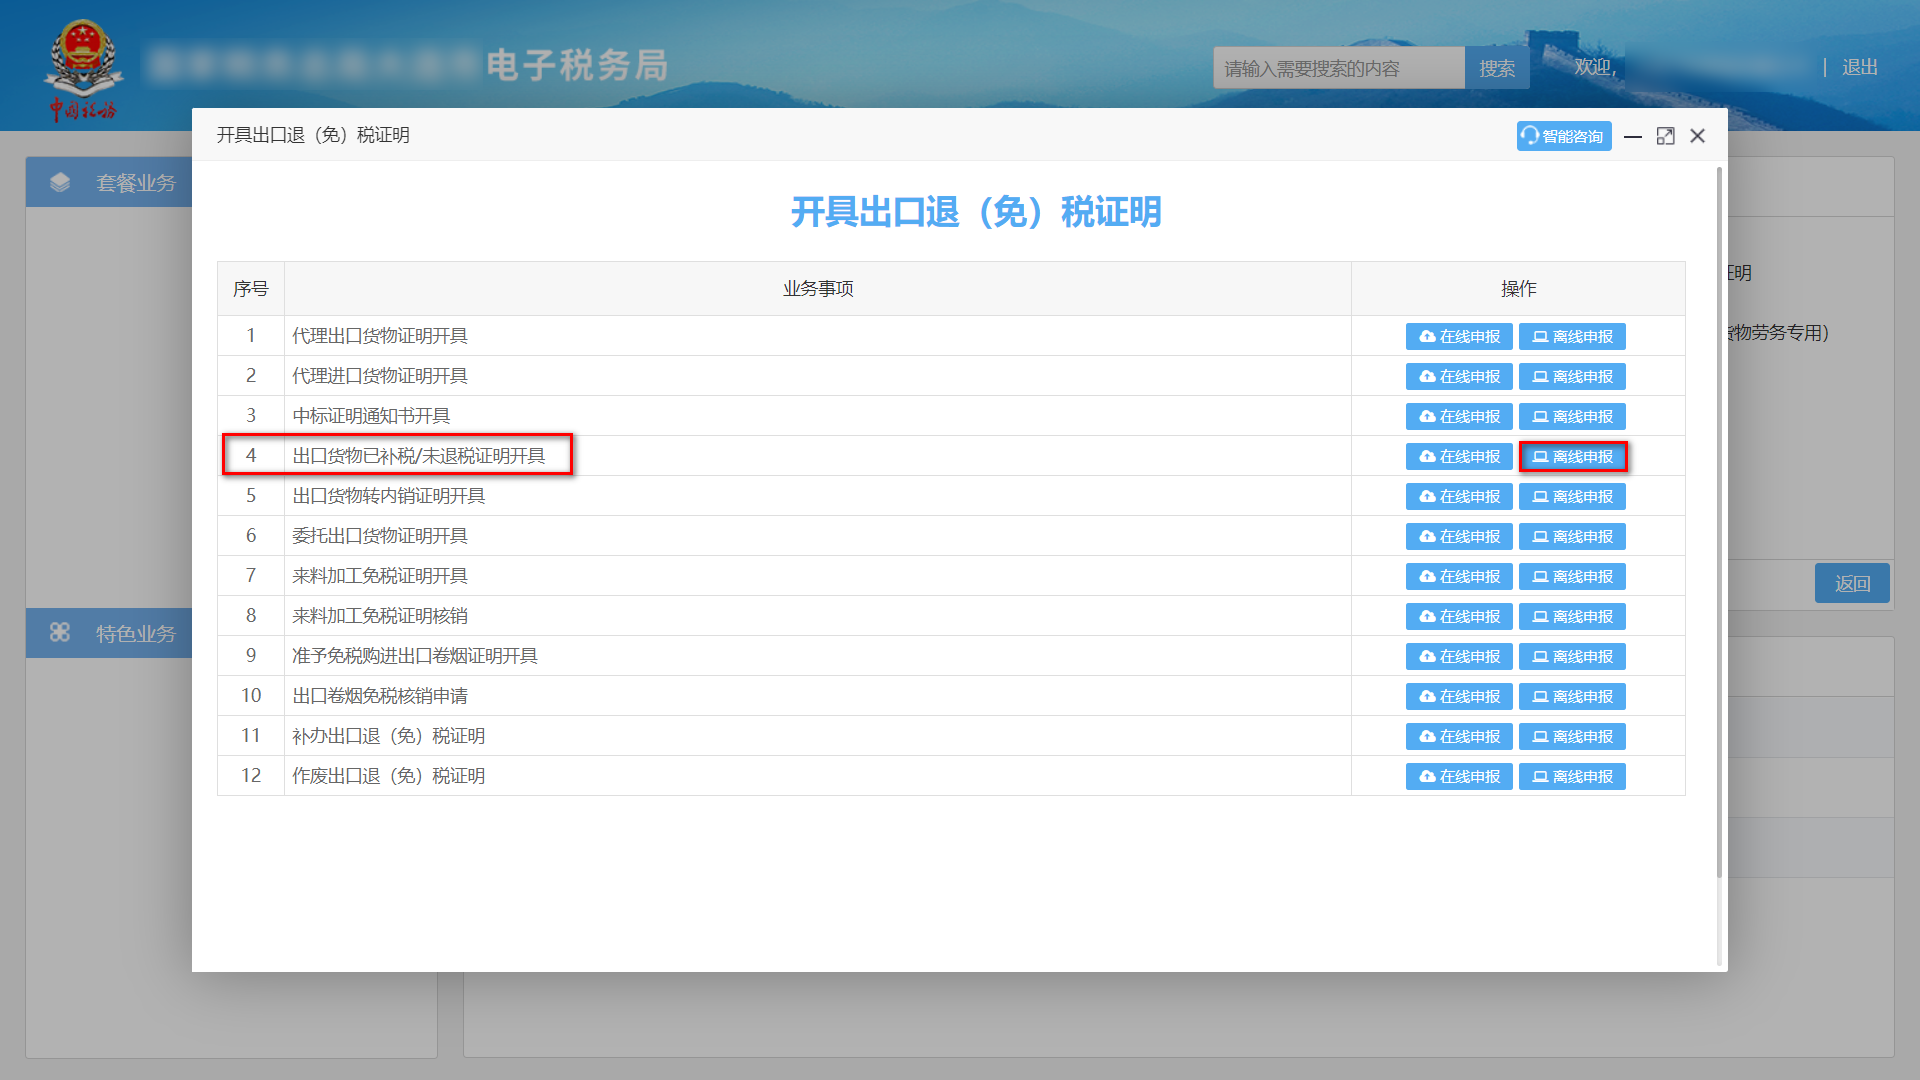Open 在线申报 for 代理进口货物证明开具
This screenshot has width=1920, height=1080.
(x=1459, y=376)
